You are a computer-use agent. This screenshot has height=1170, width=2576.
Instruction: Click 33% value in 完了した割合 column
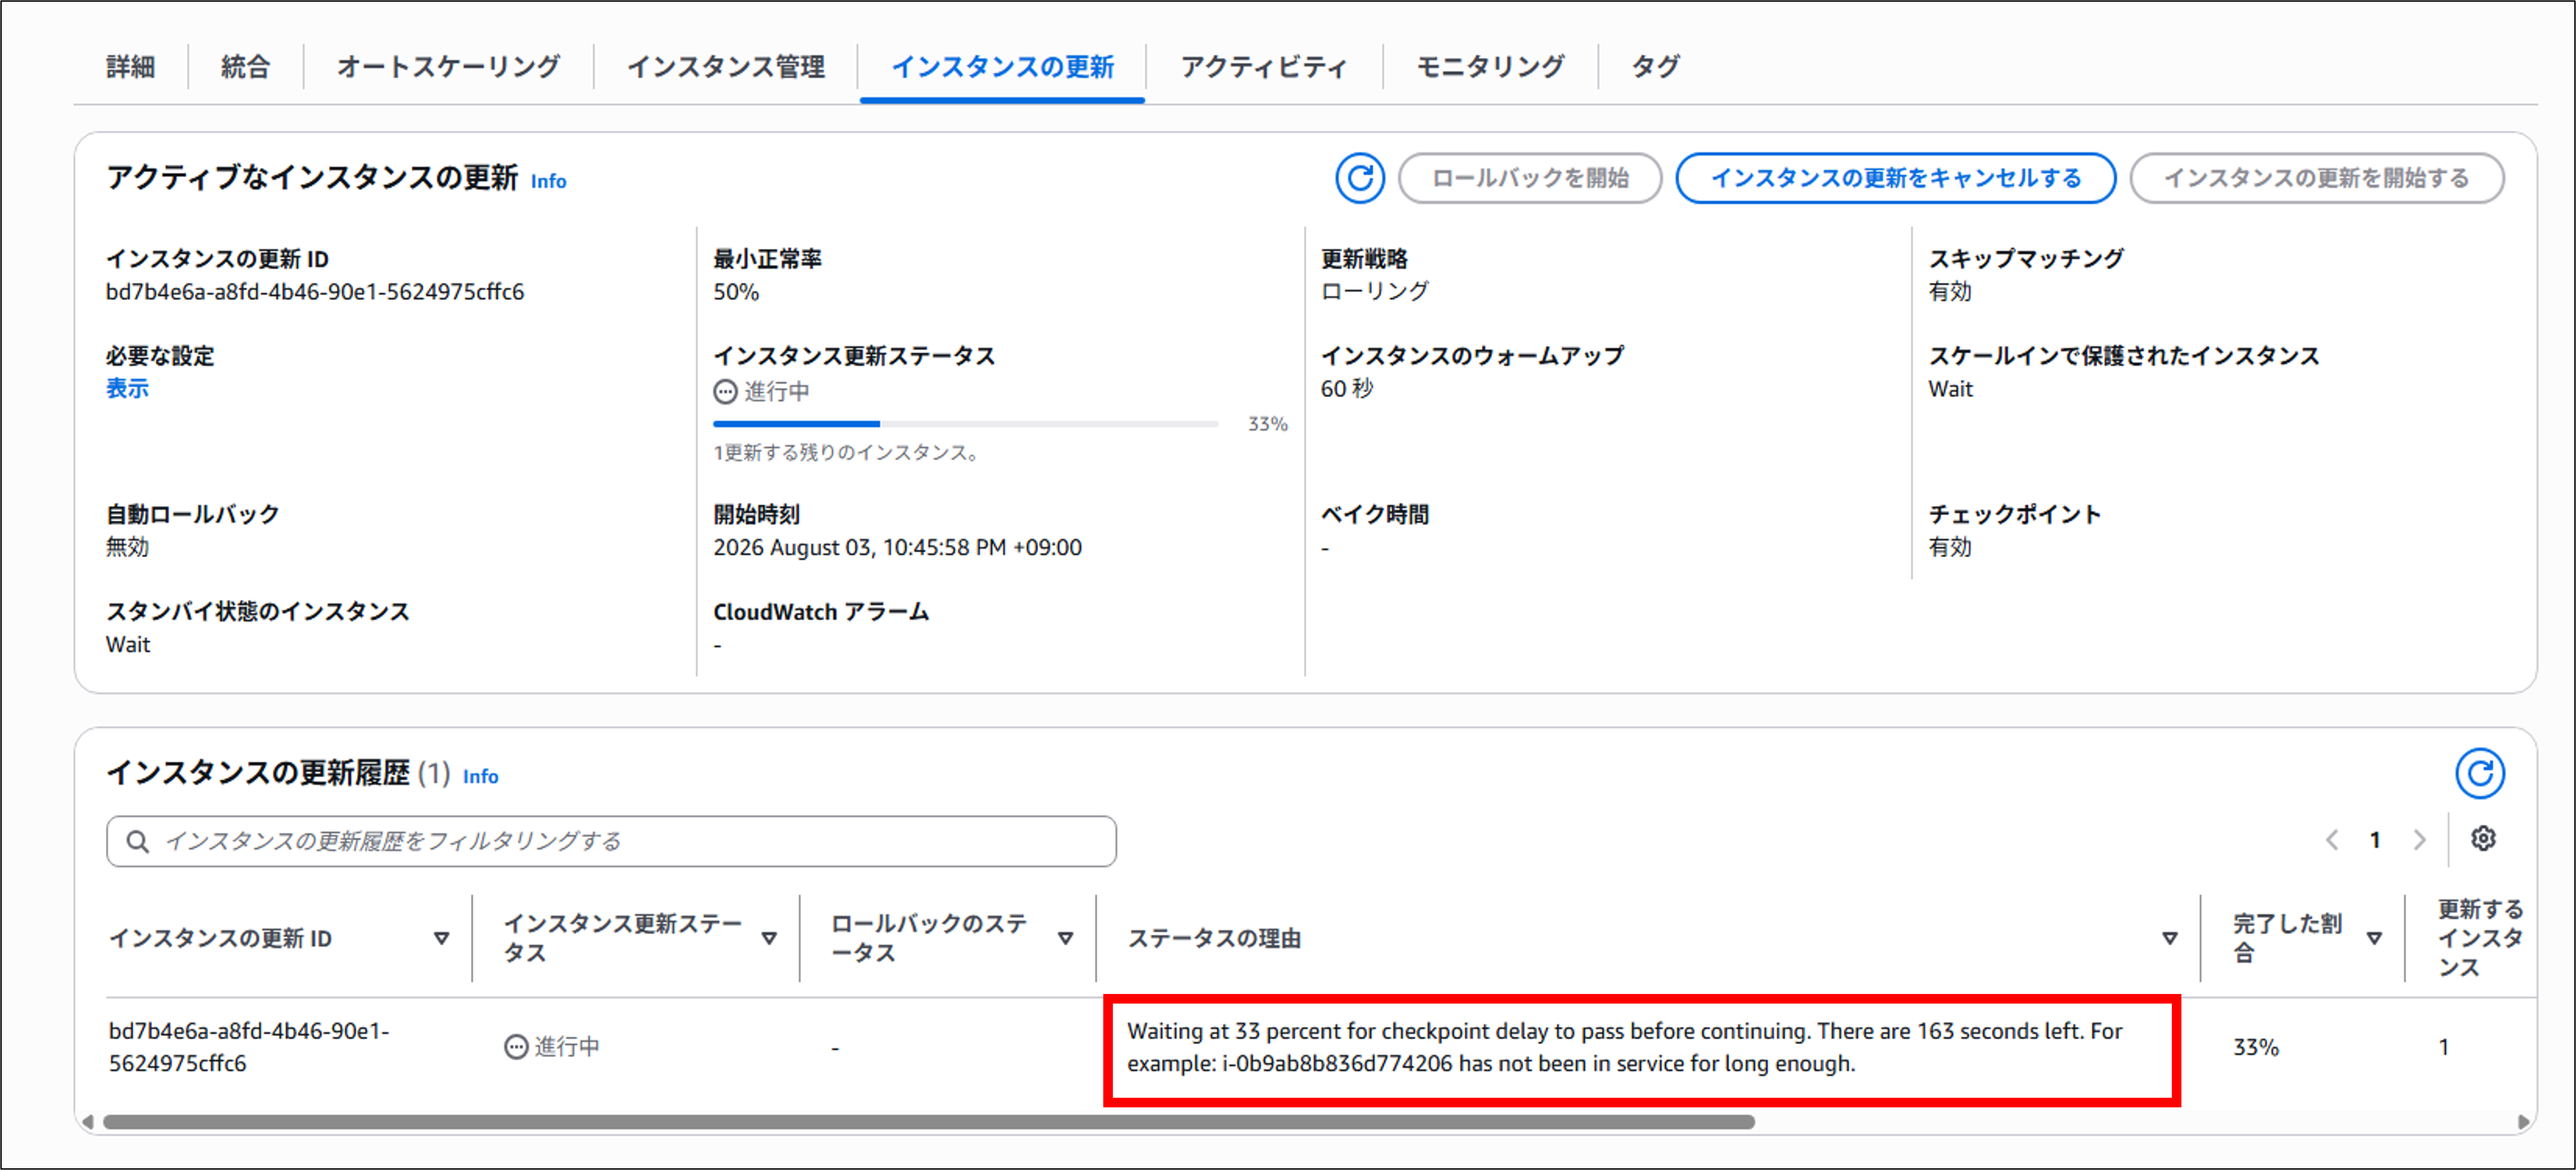2256,1047
